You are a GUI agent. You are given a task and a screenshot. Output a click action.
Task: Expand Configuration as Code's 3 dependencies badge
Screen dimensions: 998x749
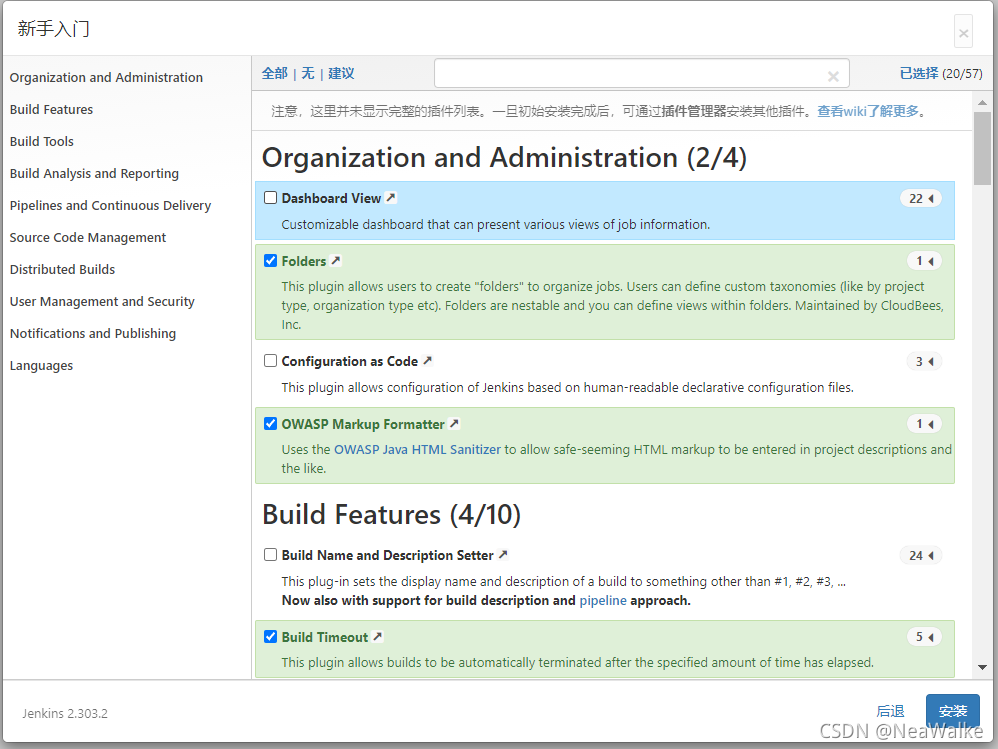924,361
